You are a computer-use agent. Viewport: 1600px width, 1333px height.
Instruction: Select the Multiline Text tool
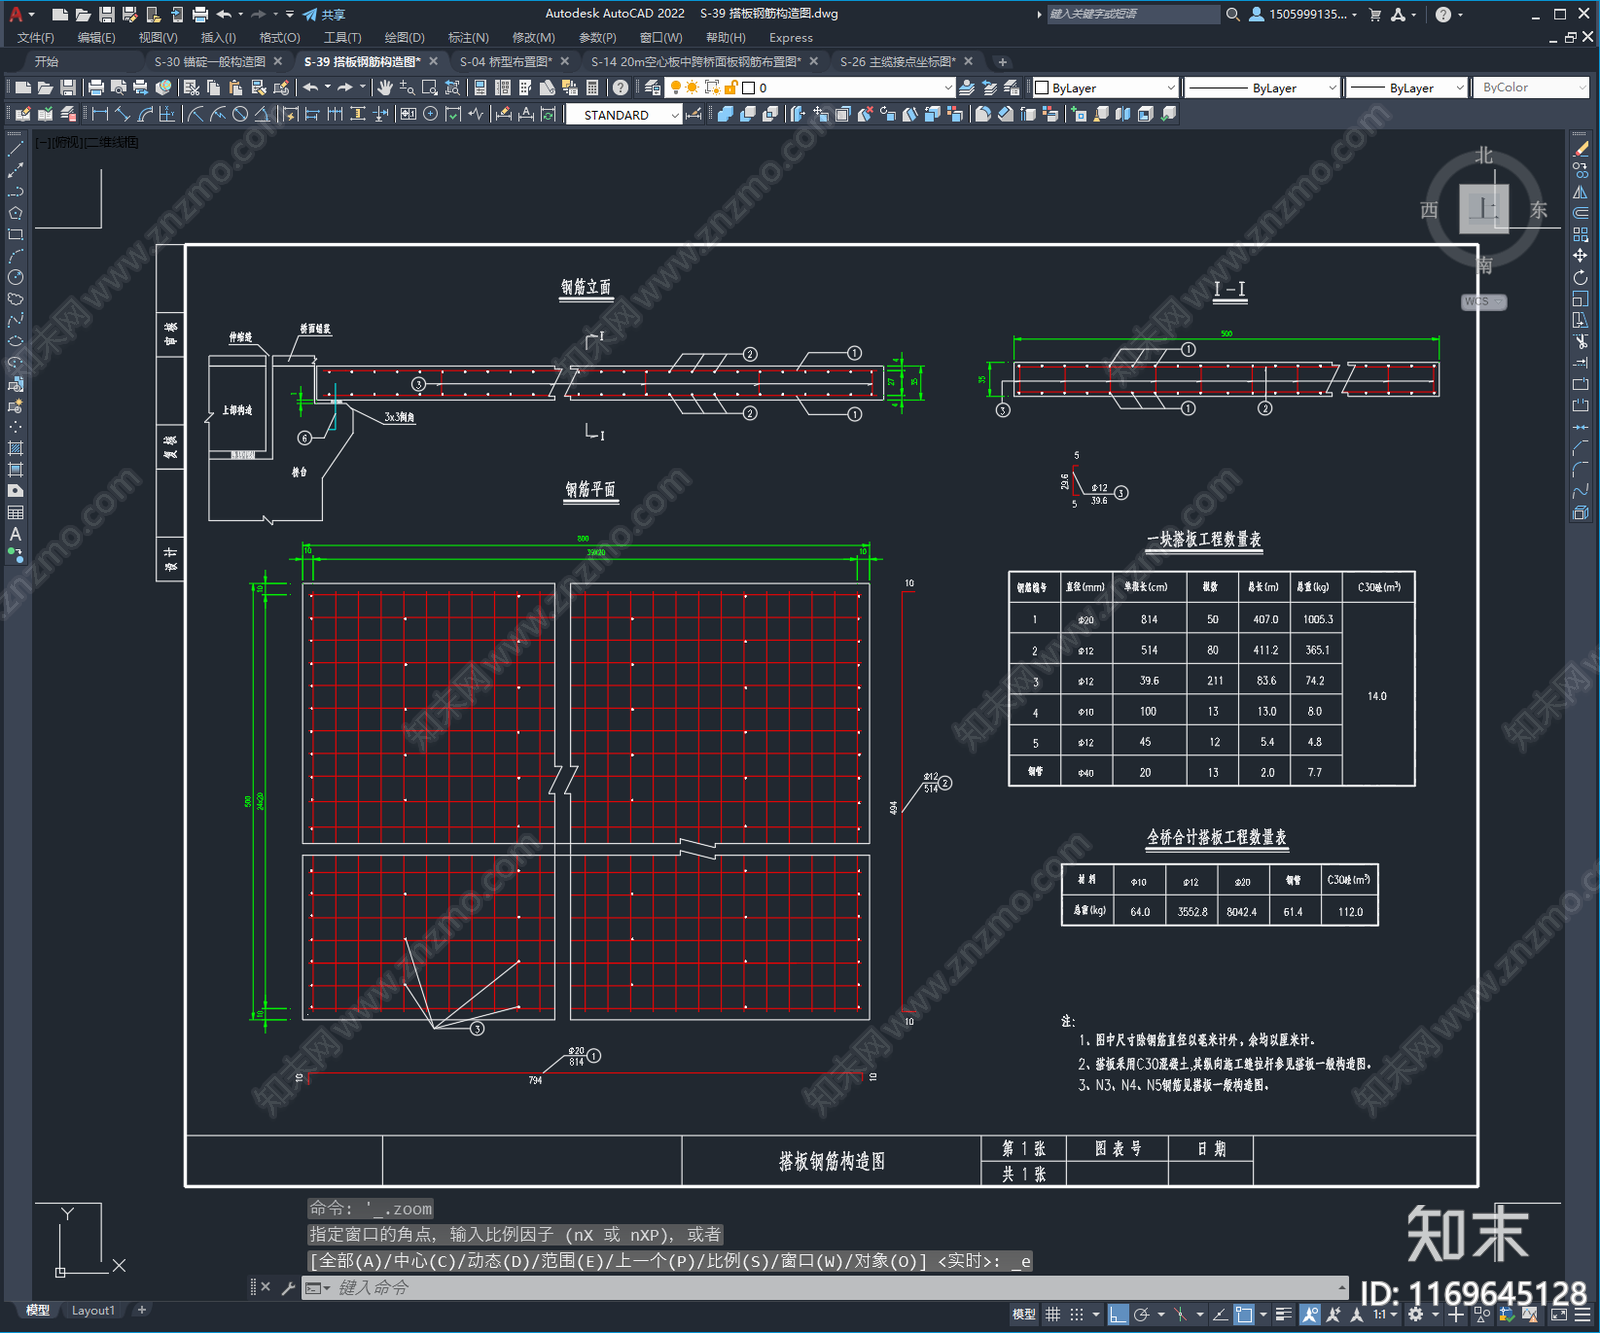pos(15,534)
